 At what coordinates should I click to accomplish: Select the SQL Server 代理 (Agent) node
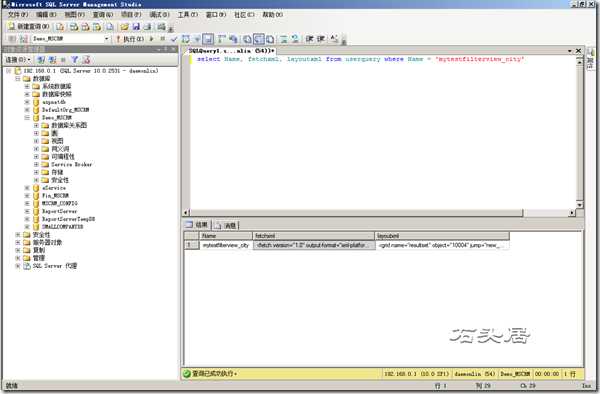[x=55, y=266]
